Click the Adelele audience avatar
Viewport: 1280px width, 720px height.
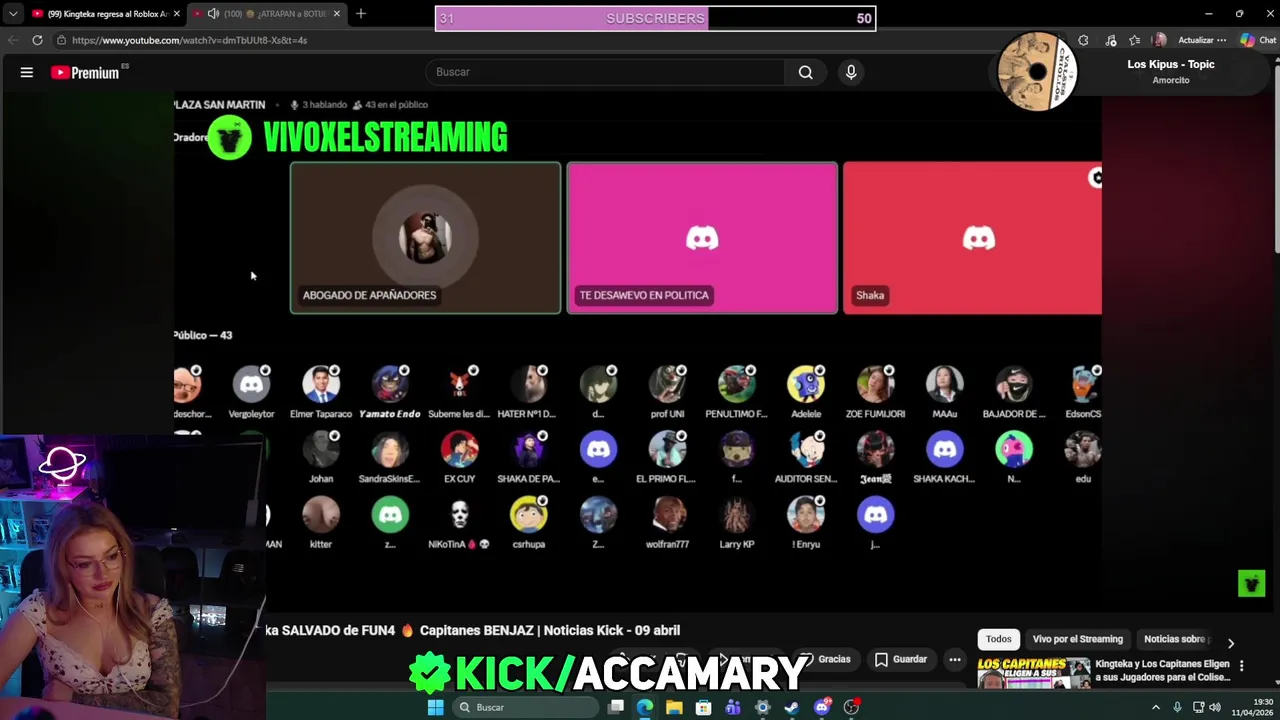806,384
